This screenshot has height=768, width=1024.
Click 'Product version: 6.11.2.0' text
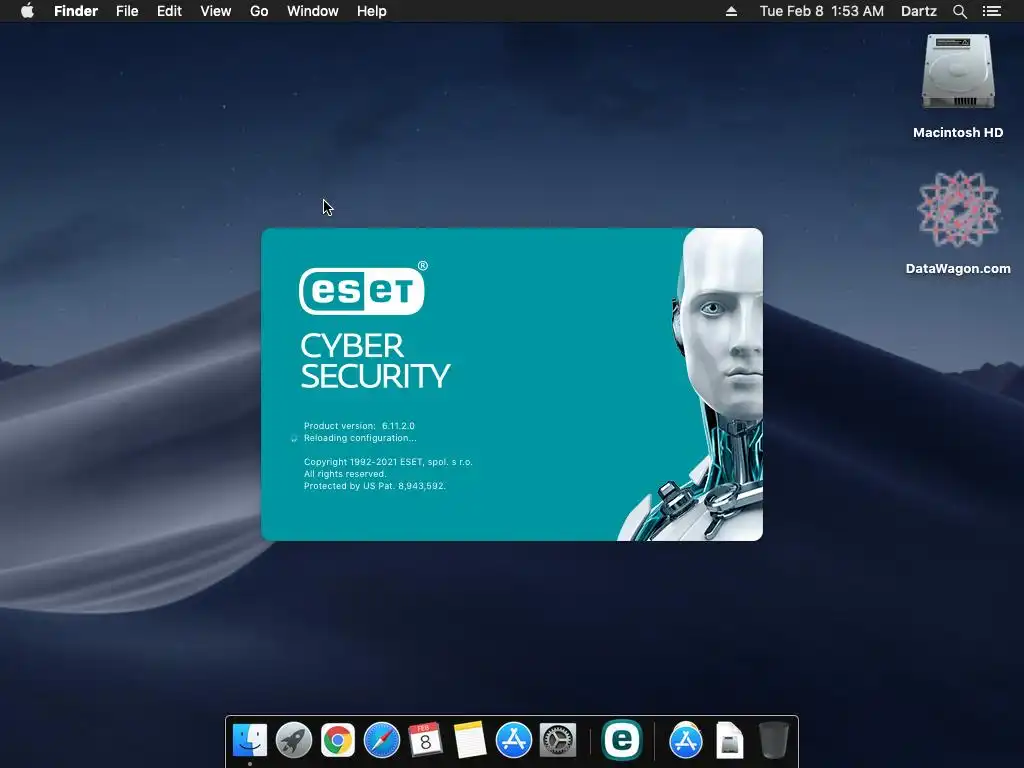tap(359, 426)
